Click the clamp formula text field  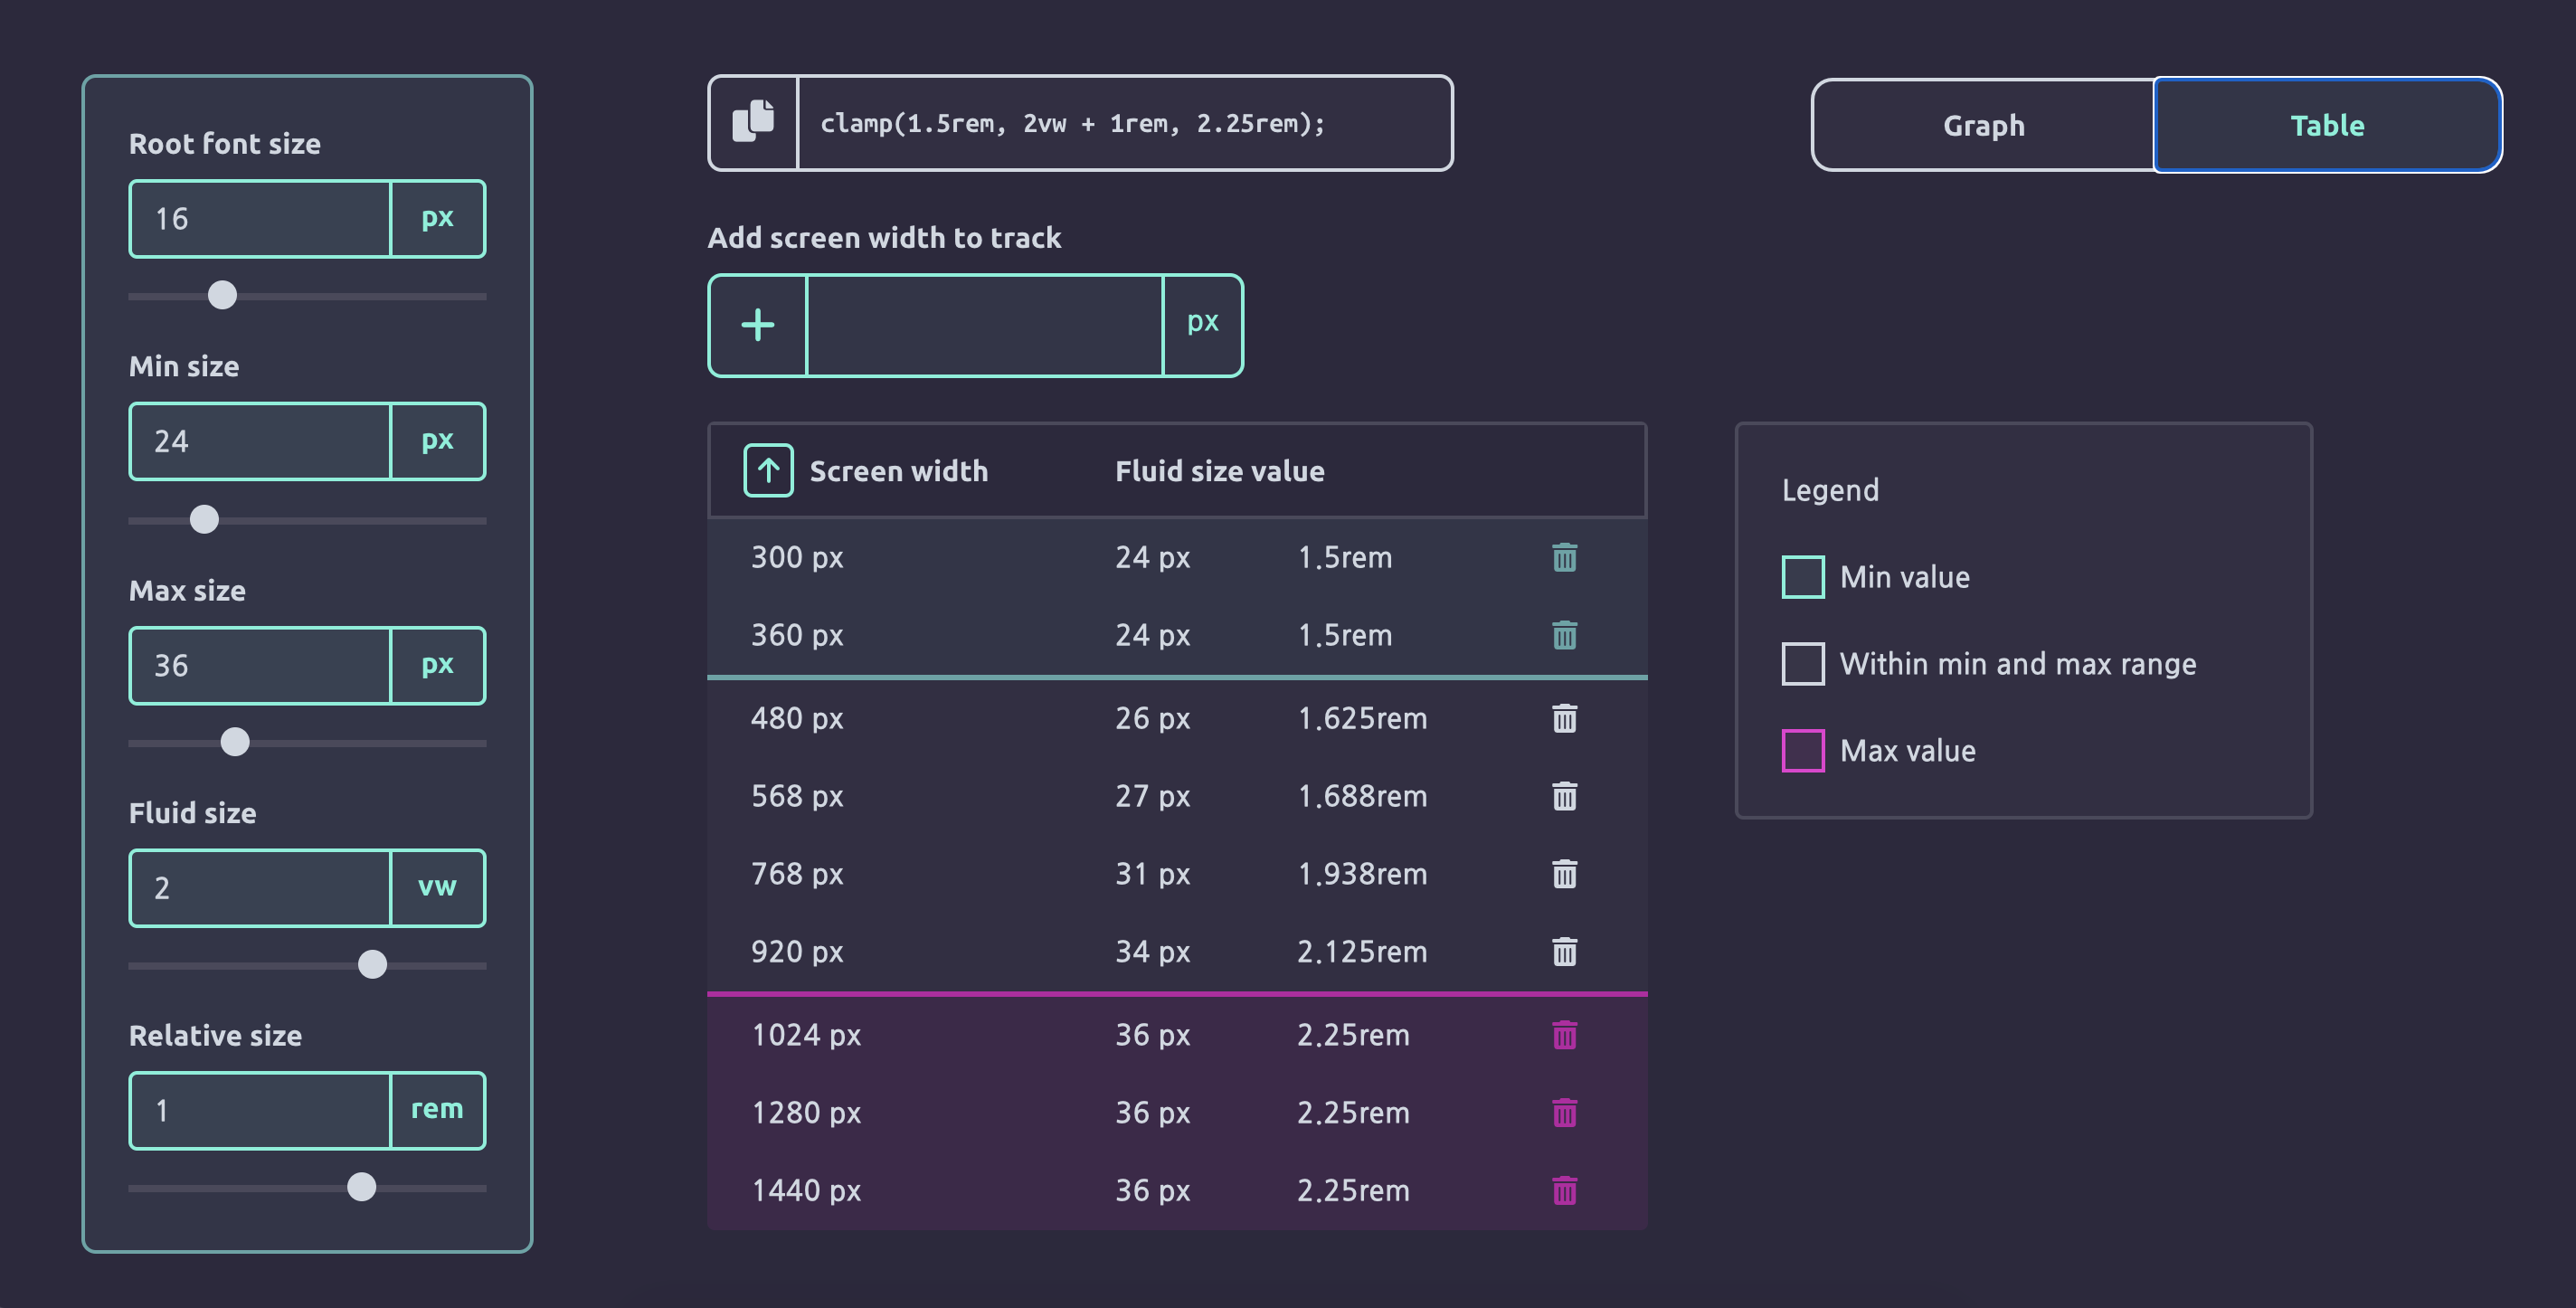click(x=1123, y=123)
